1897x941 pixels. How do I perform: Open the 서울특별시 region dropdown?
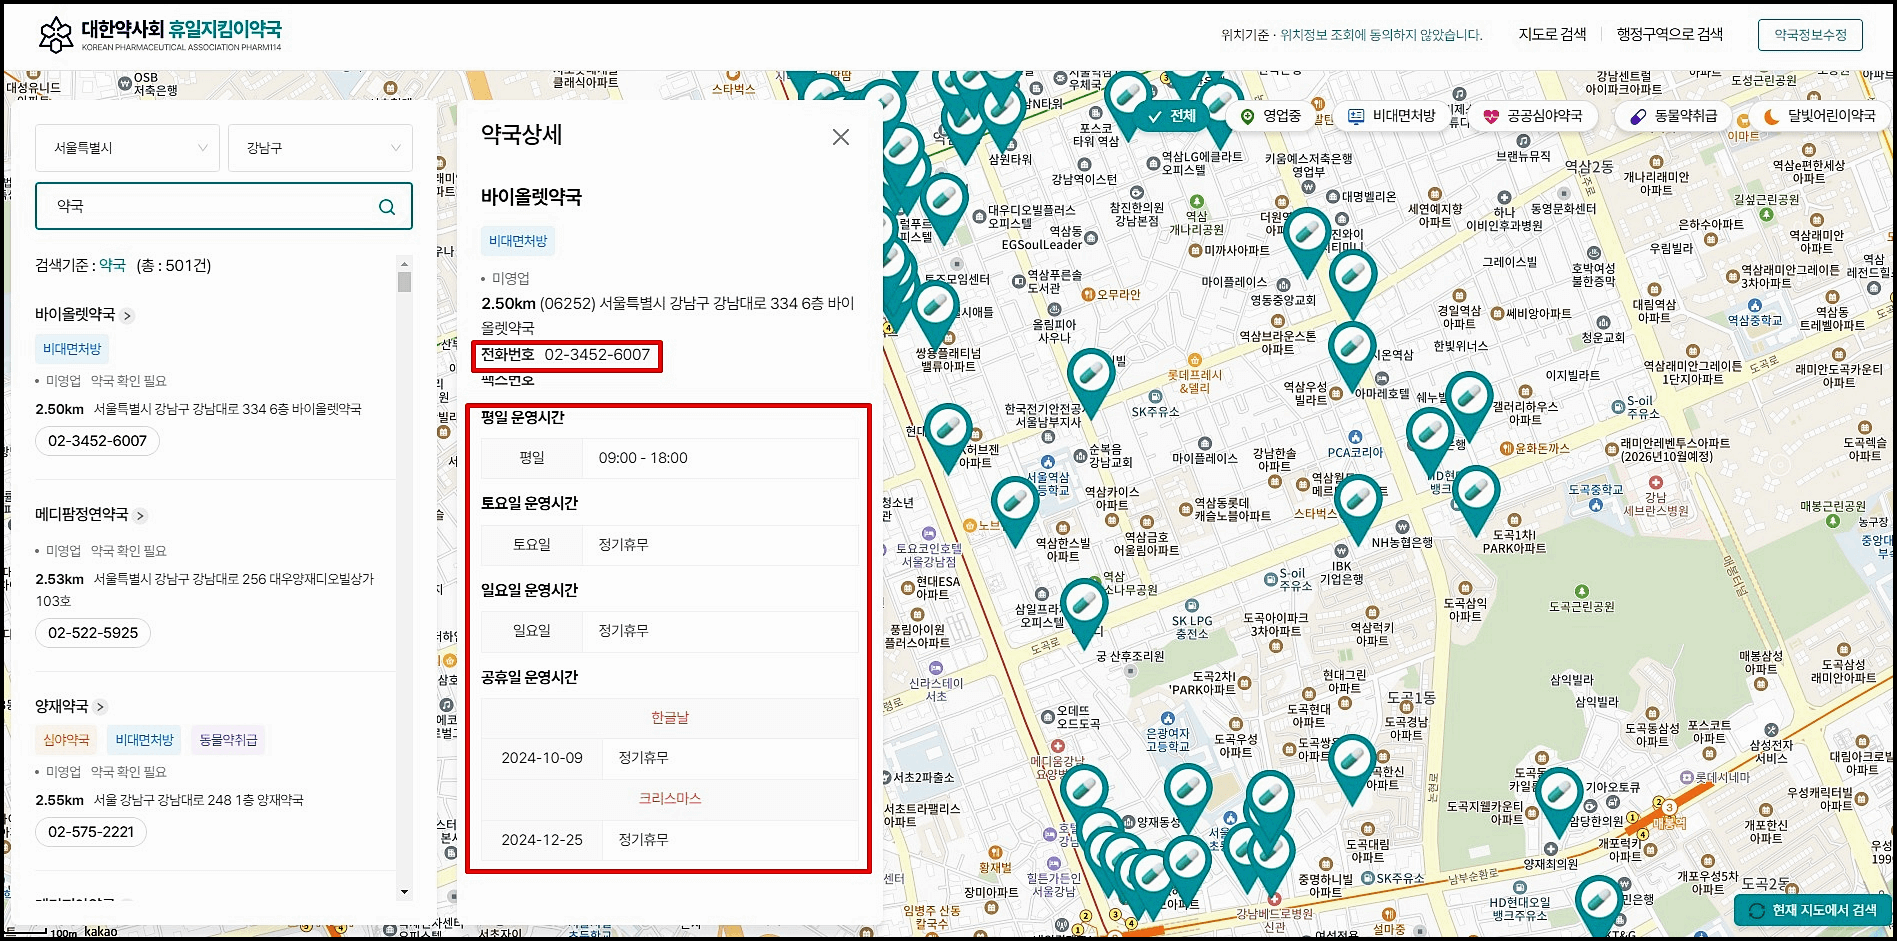pyautogui.click(x=127, y=147)
